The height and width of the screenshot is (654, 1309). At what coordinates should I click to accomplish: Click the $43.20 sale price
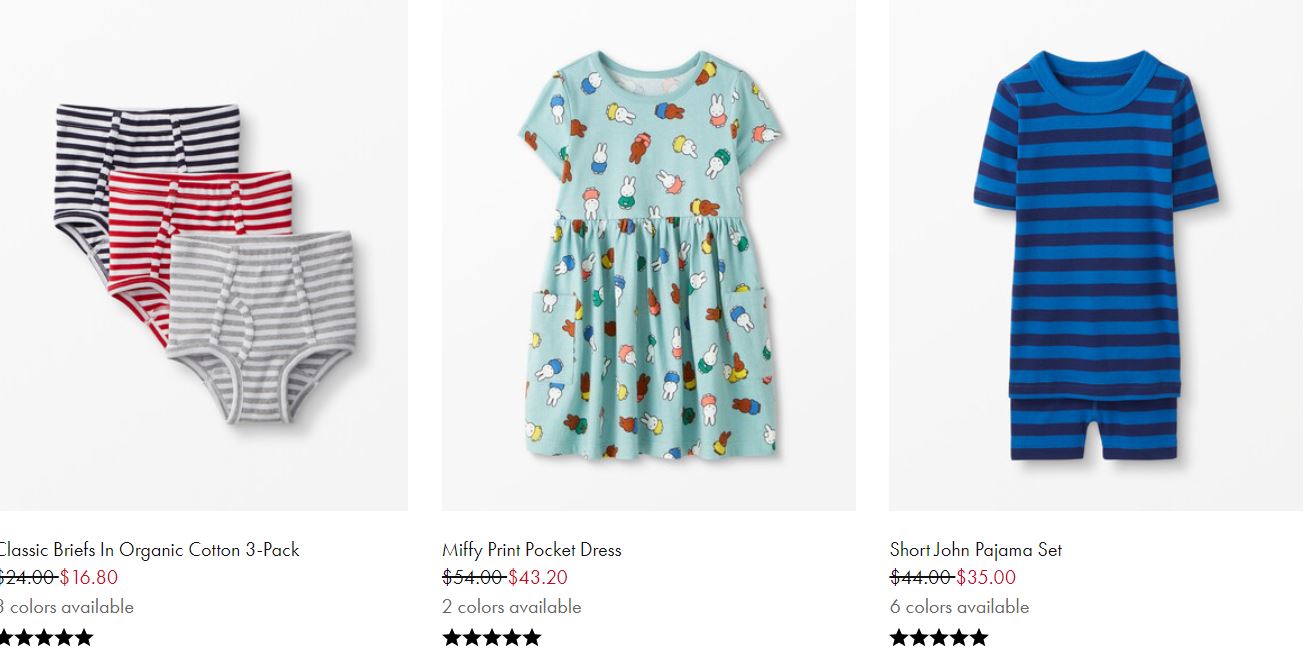pyautogui.click(x=538, y=577)
